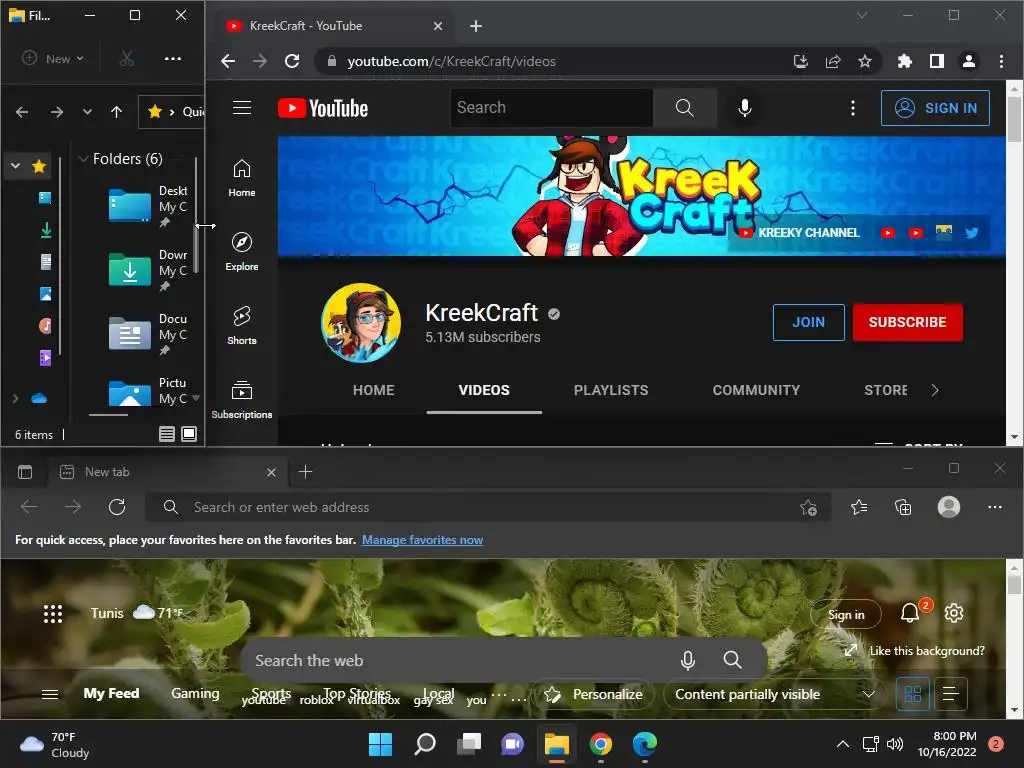The width and height of the screenshot is (1024, 768).
Task: Open Edge page settings gear
Action: (x=953, y=613)
